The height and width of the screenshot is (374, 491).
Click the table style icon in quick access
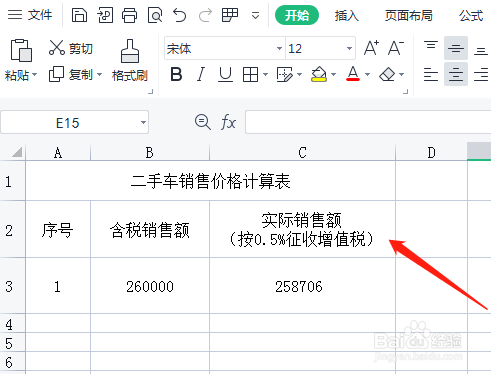(x=230, y=15)
